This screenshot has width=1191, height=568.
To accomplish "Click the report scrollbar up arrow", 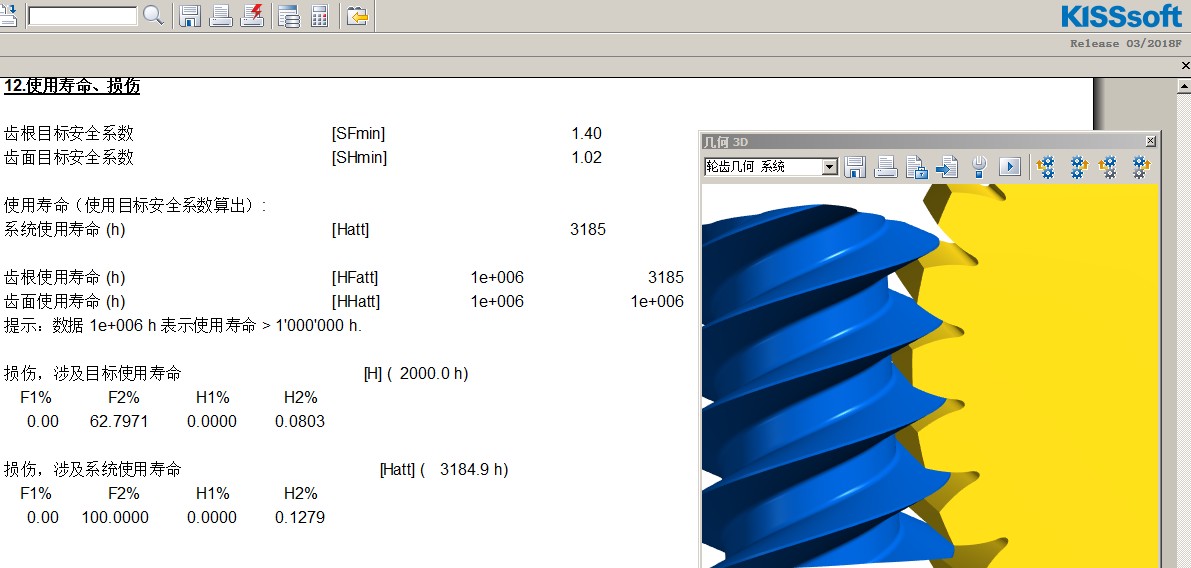I will point(1184,86).
